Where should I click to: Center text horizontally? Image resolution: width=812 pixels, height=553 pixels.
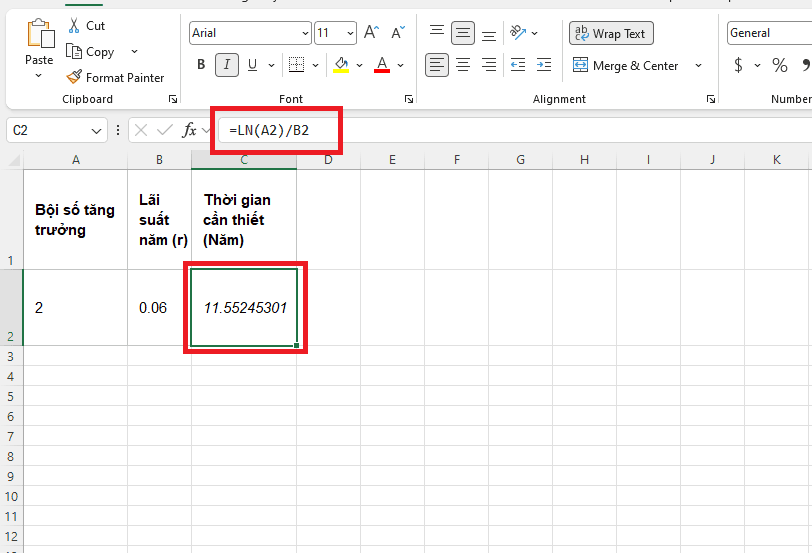(463, 65)
